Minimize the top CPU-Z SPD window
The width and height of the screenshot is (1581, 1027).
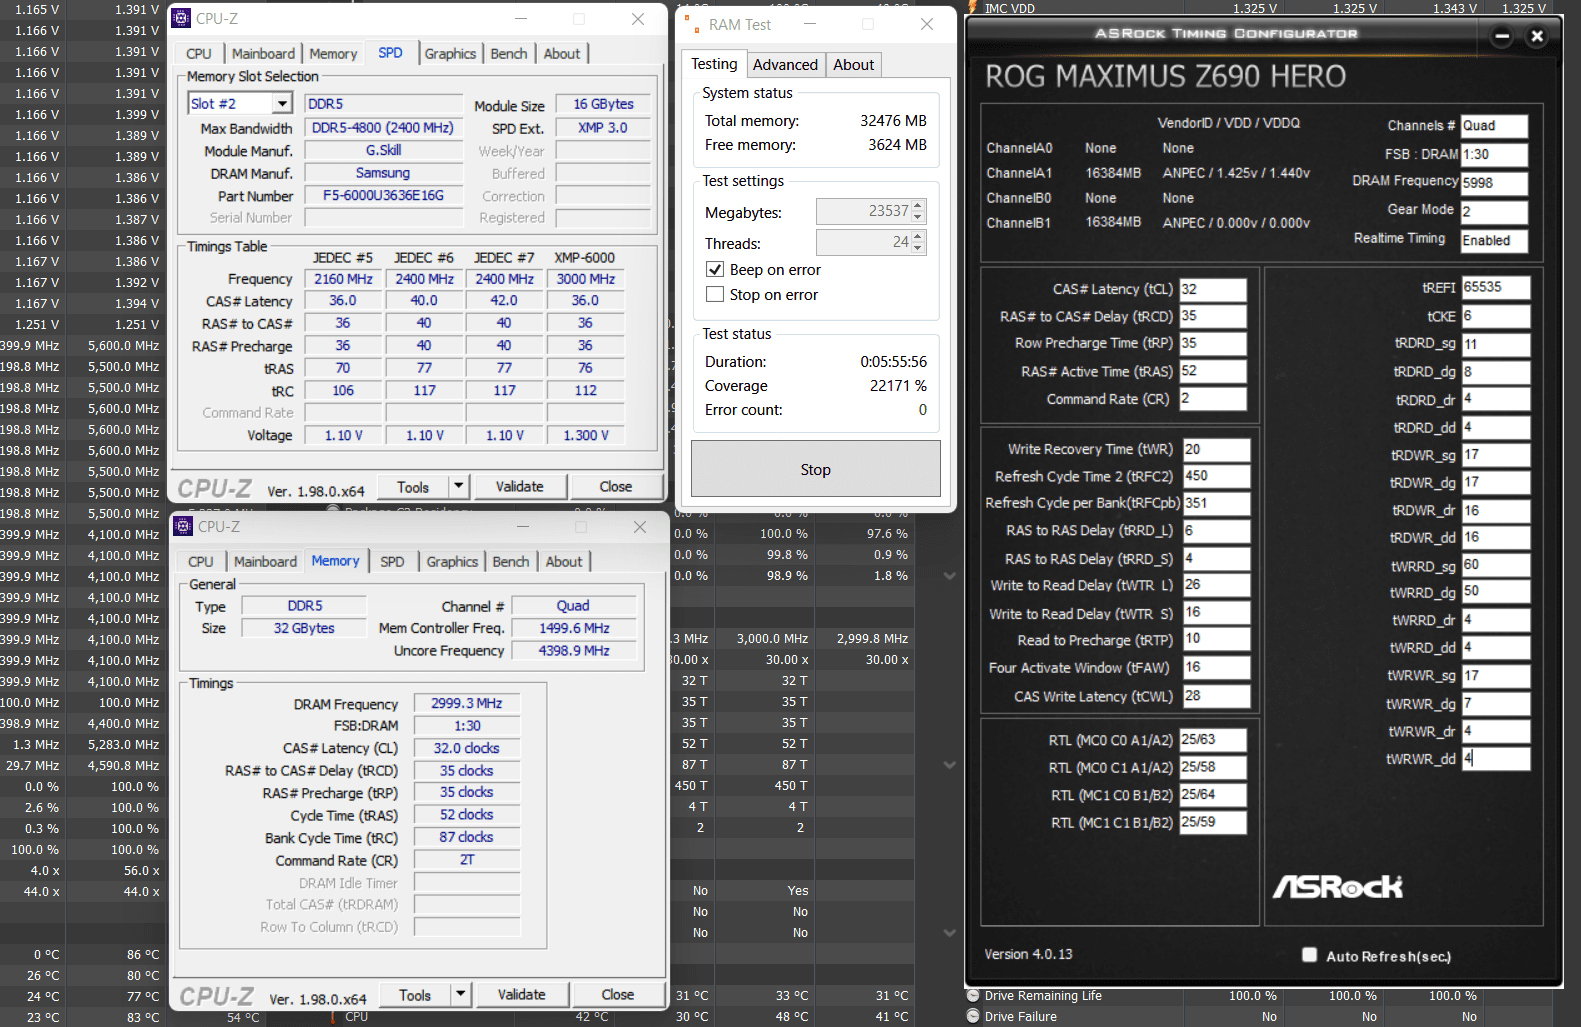coord(521,19)
